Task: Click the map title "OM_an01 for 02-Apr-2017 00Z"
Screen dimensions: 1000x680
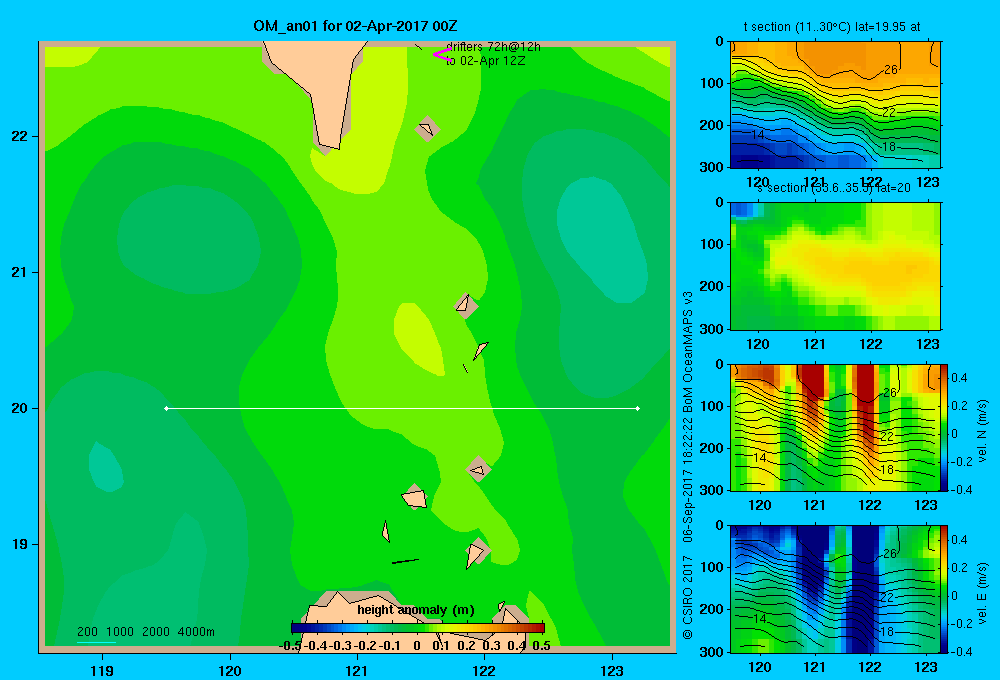Action: tap(355, 26)
